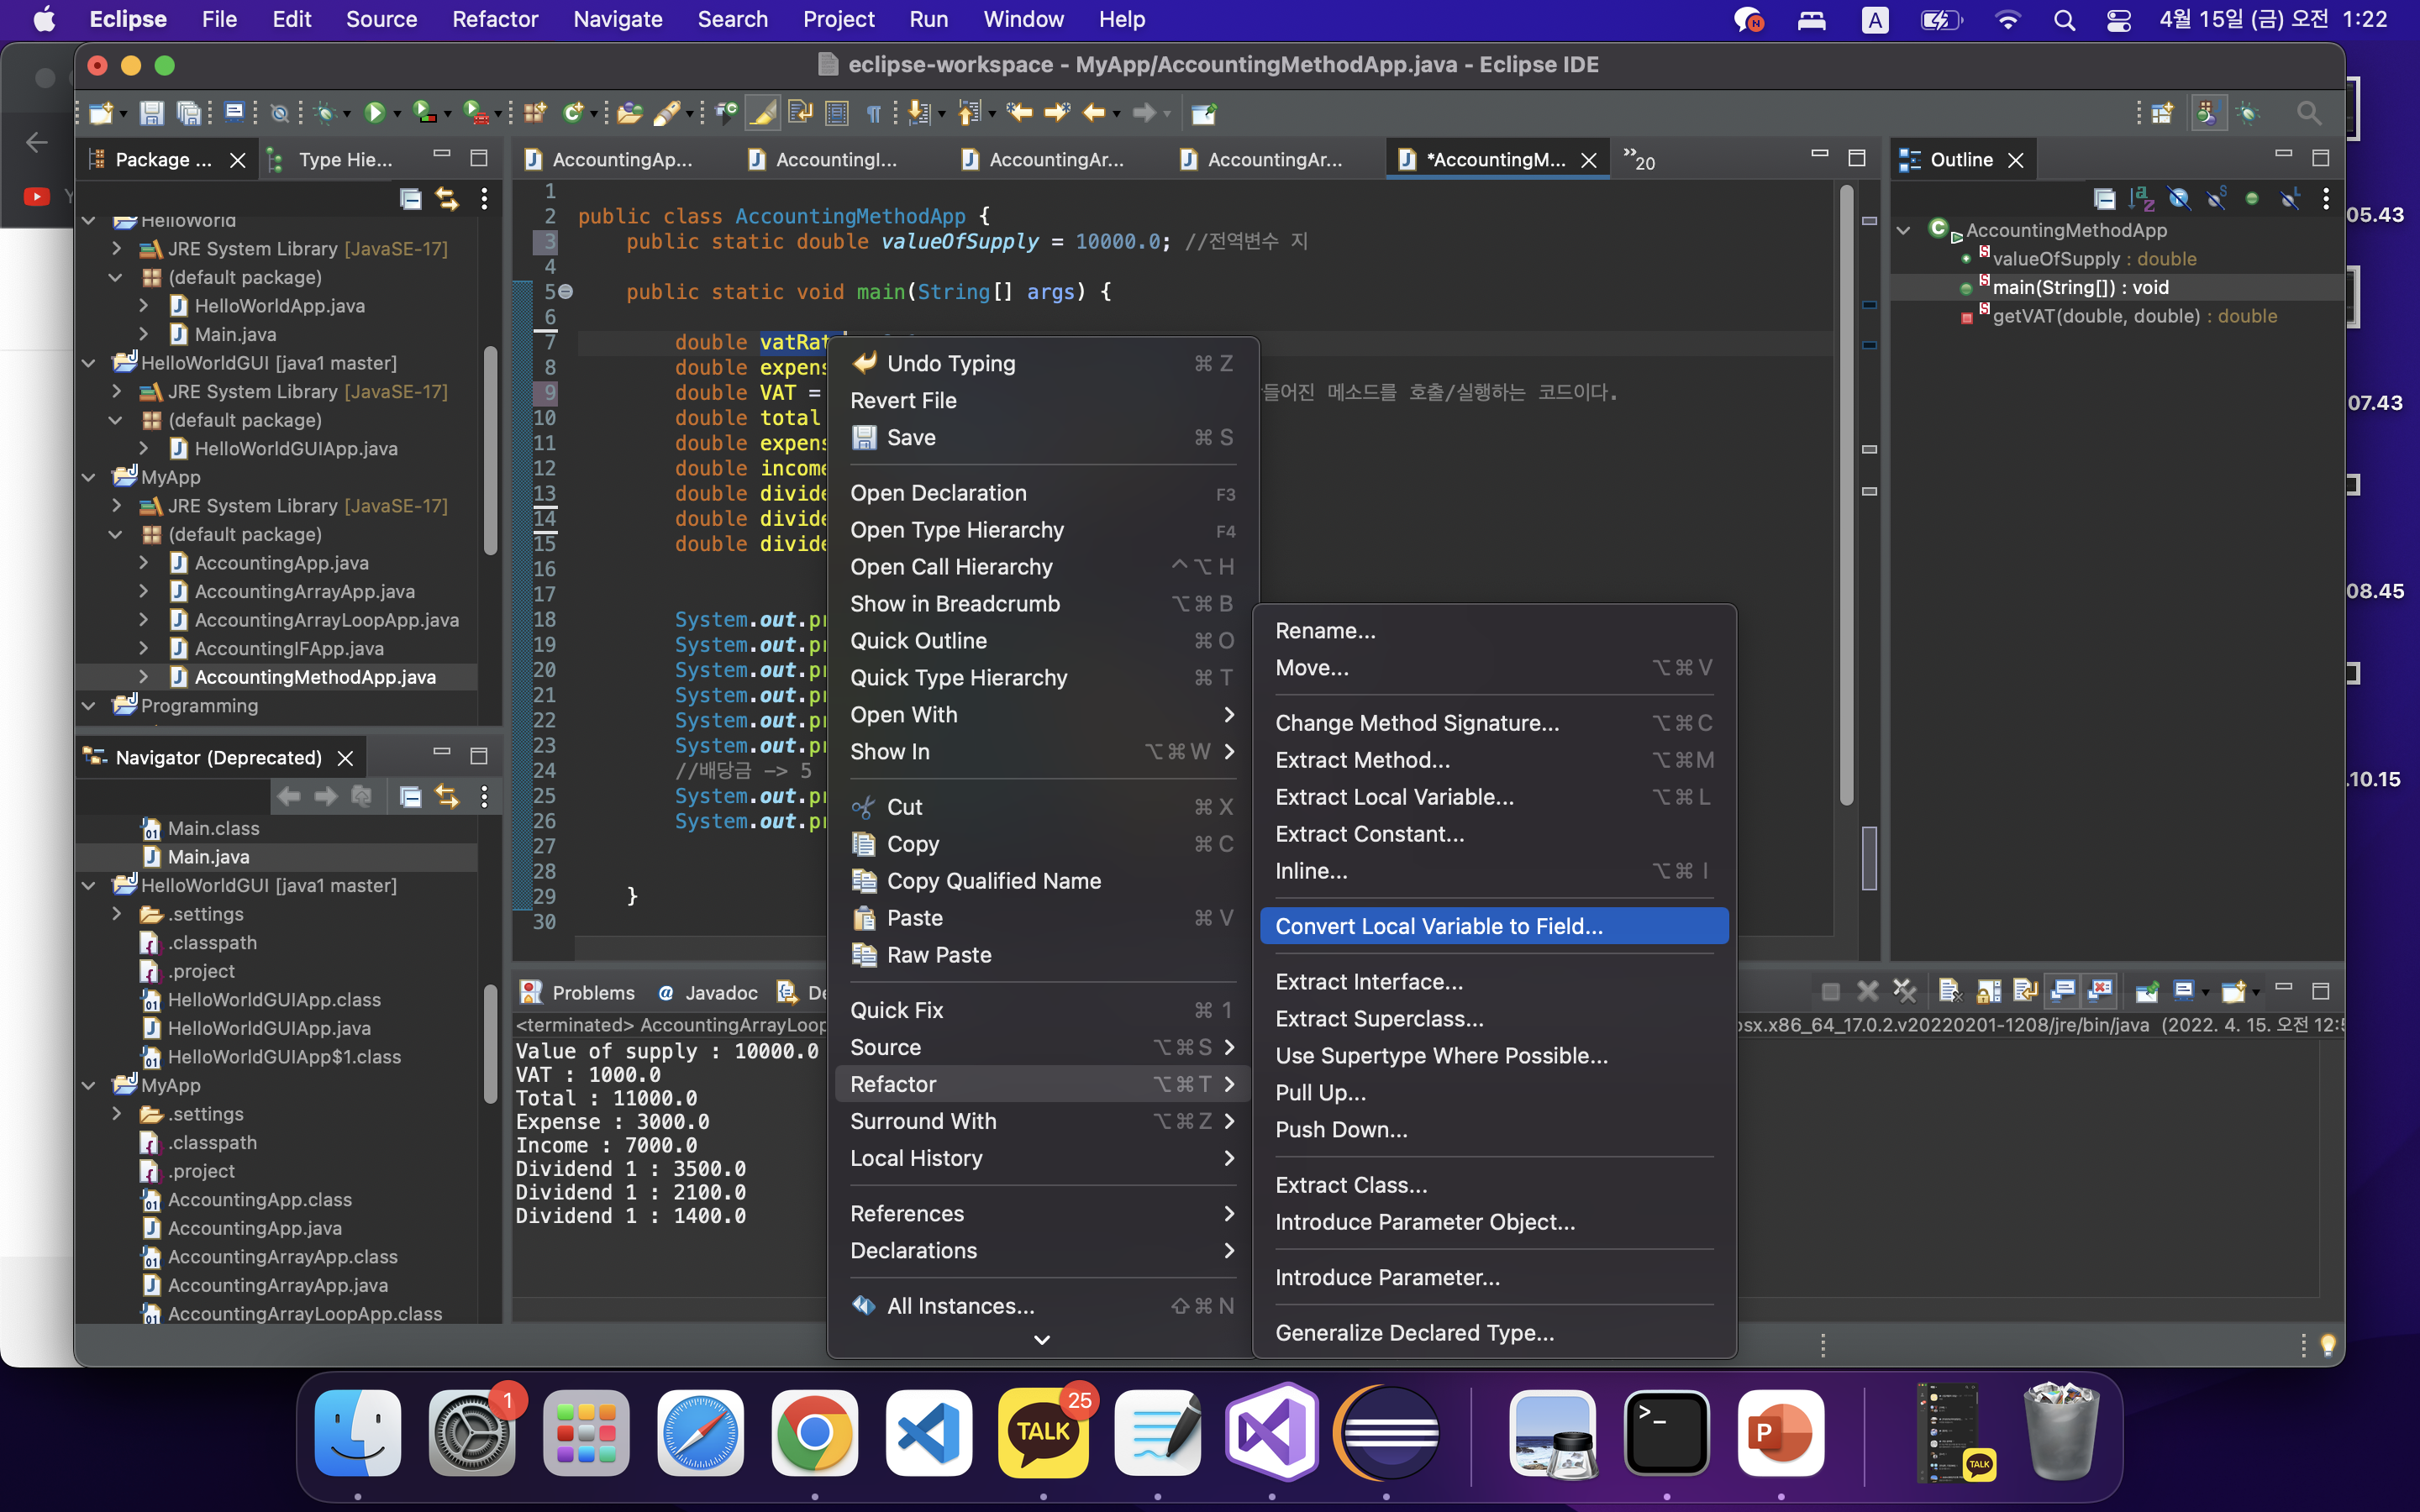Click the Save All toolbar icon
This screenshot has height=1512, width=2420.
pyautogui.click(x=188, y=113)
